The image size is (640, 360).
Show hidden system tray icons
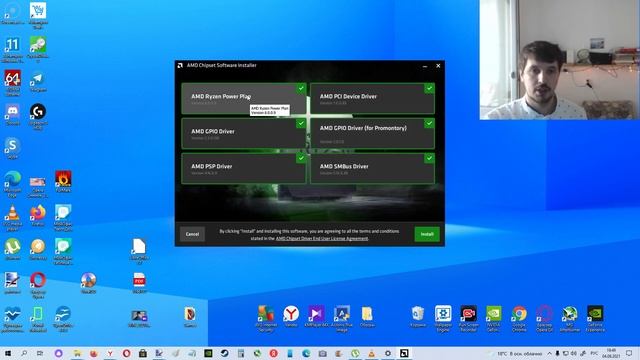point(549,353)
